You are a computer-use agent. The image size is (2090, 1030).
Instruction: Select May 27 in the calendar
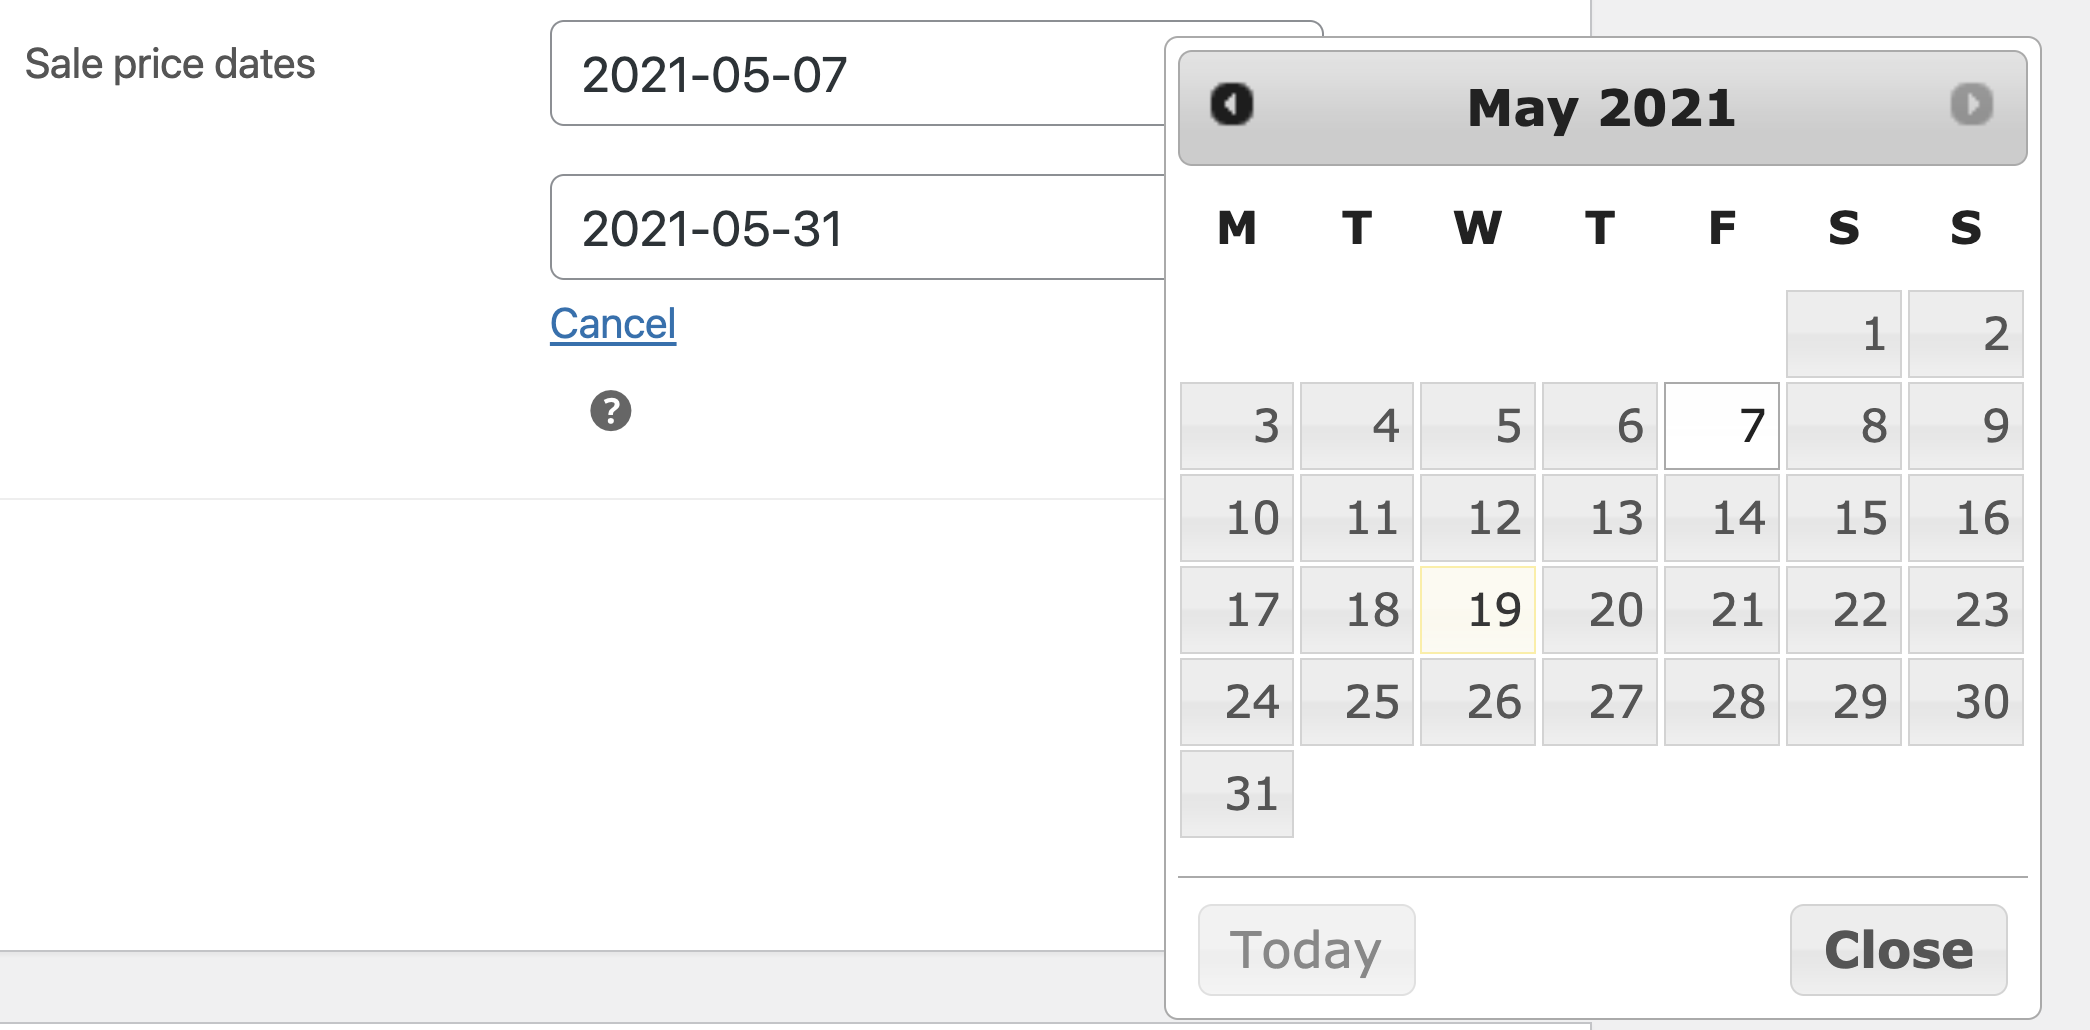[1600, 702]
